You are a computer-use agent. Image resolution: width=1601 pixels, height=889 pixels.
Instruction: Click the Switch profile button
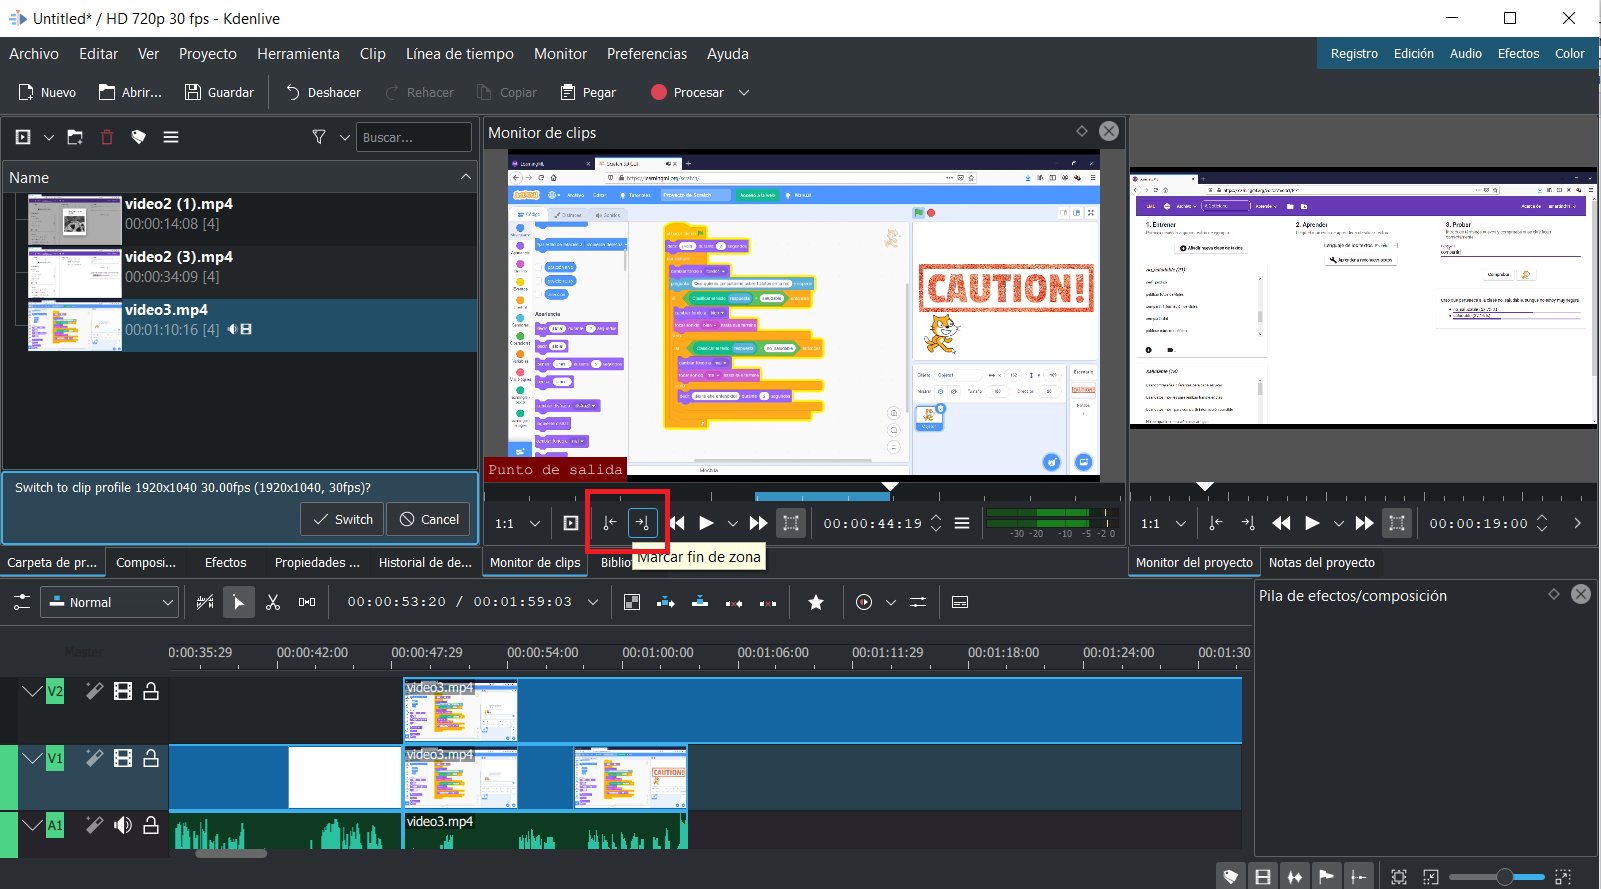pos(342,519)
